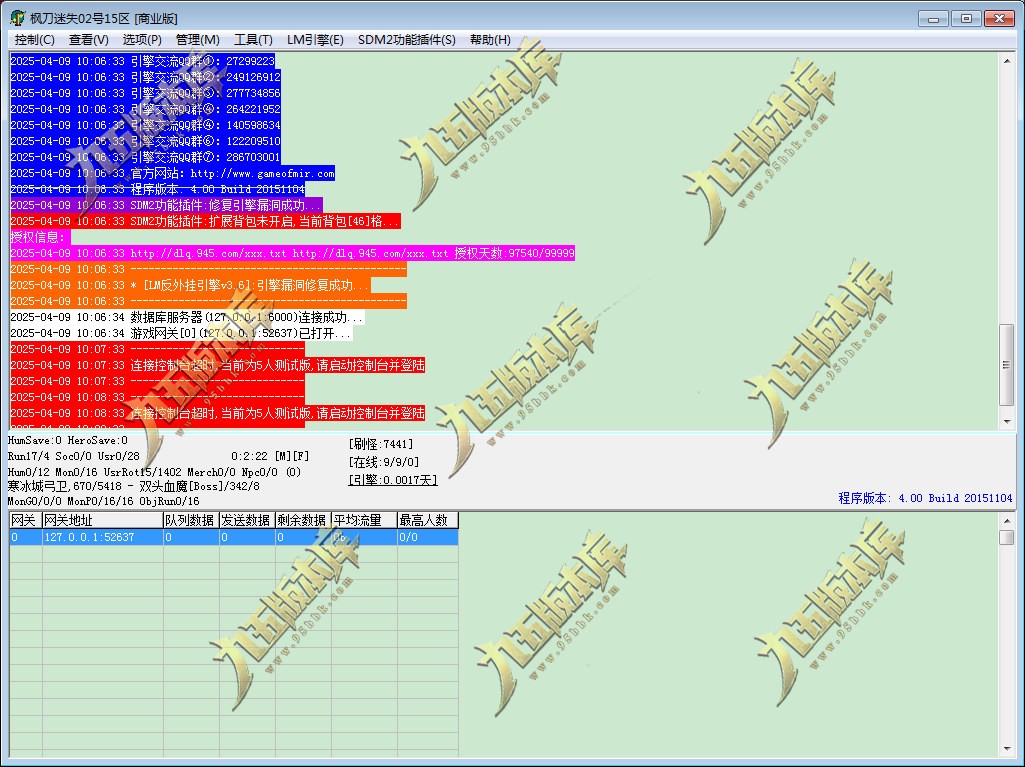The image size is (1025, 767).
Task: Open the 查看(V) menu
Action: click(88, 40)
